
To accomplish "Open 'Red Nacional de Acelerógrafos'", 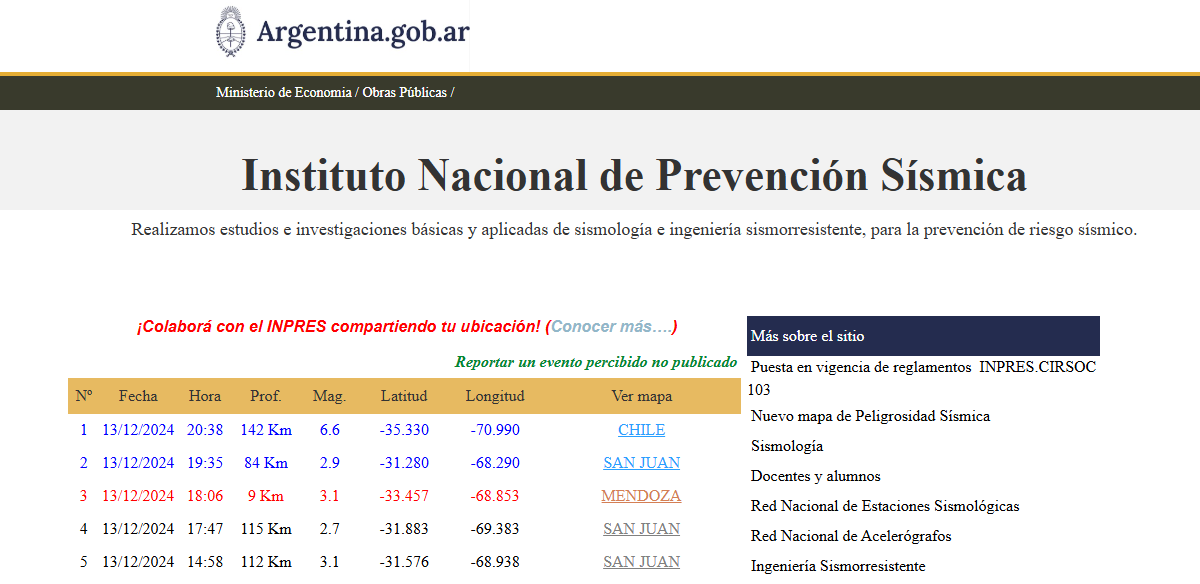I will tap(851, 536).
